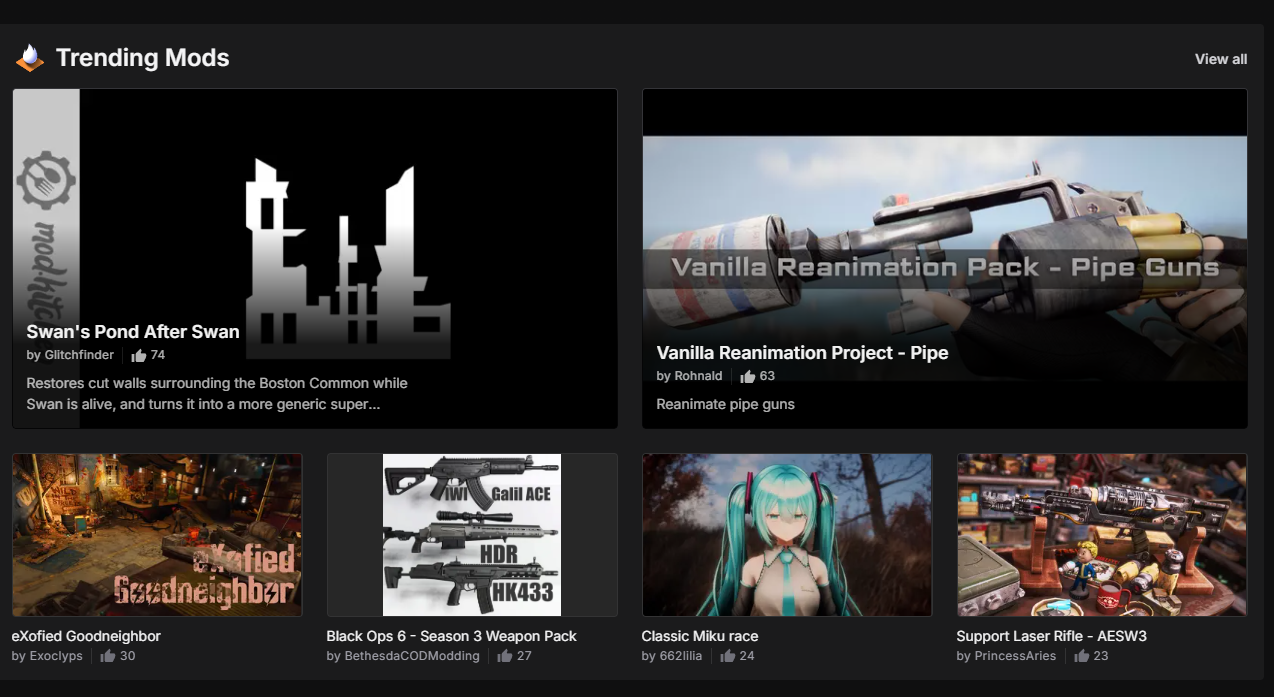Click the endorsement count 24
The width and height of the screenshot is (1274, 697).
coord(747,656)
